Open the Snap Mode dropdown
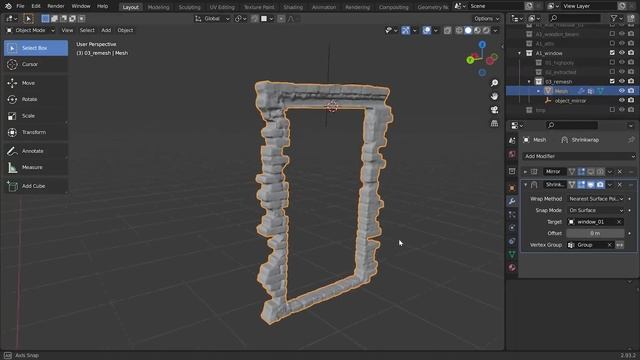The image size is (640, 360). point(596,210)
